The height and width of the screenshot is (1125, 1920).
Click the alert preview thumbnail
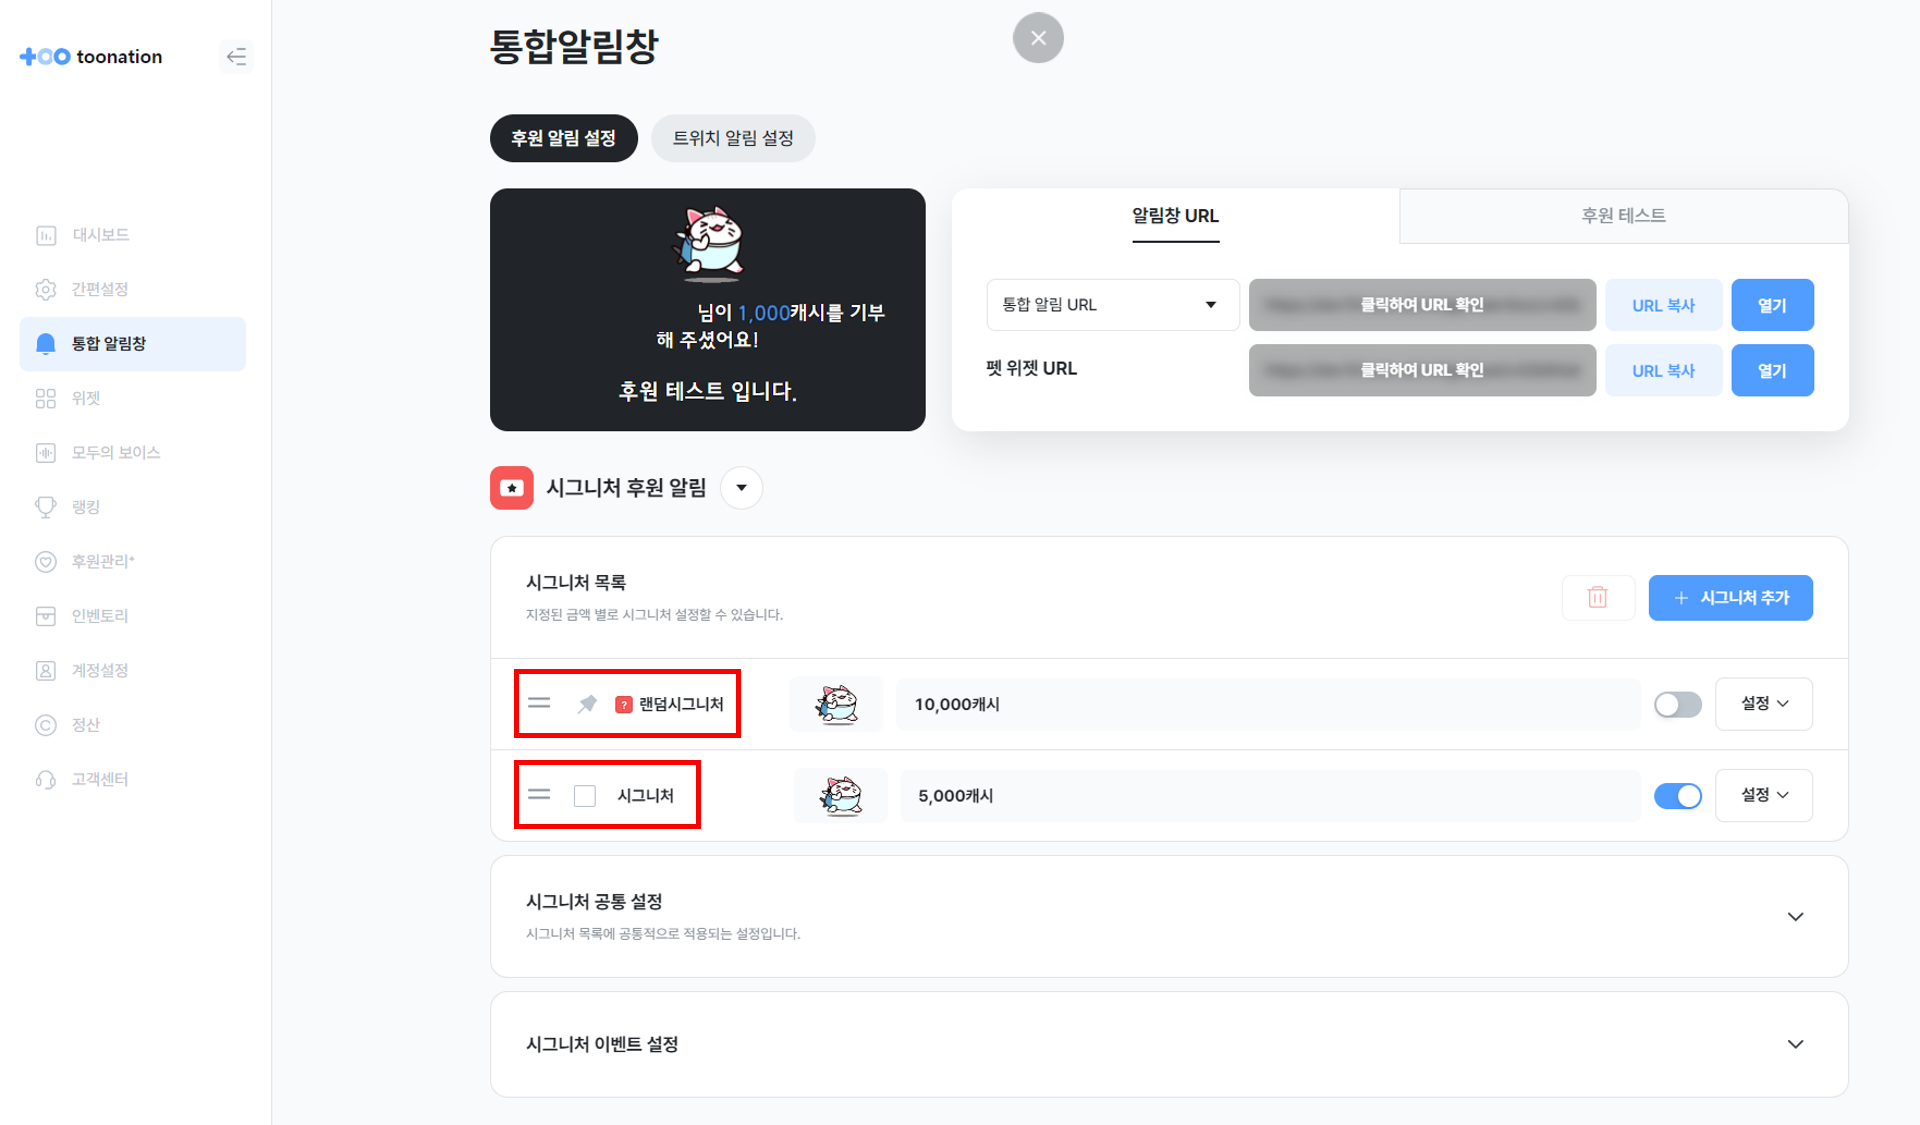click(x=708, y=310)
